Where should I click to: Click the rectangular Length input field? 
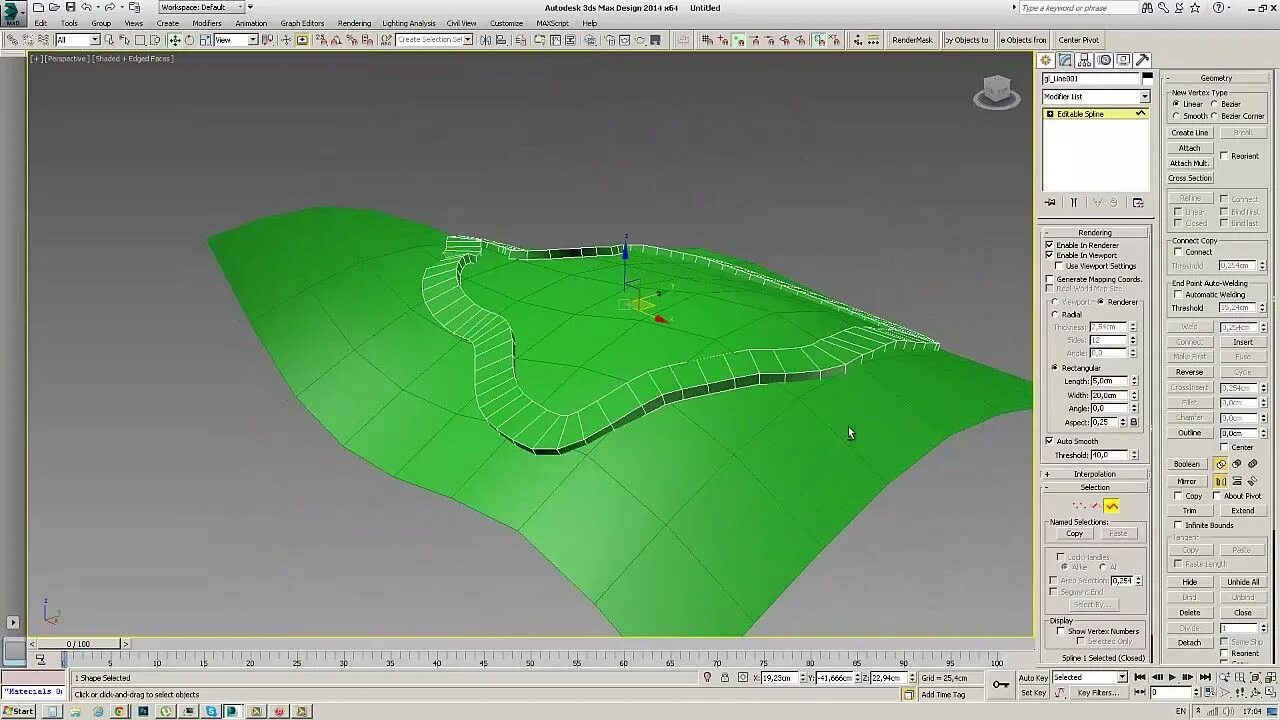pos(1109,381)
